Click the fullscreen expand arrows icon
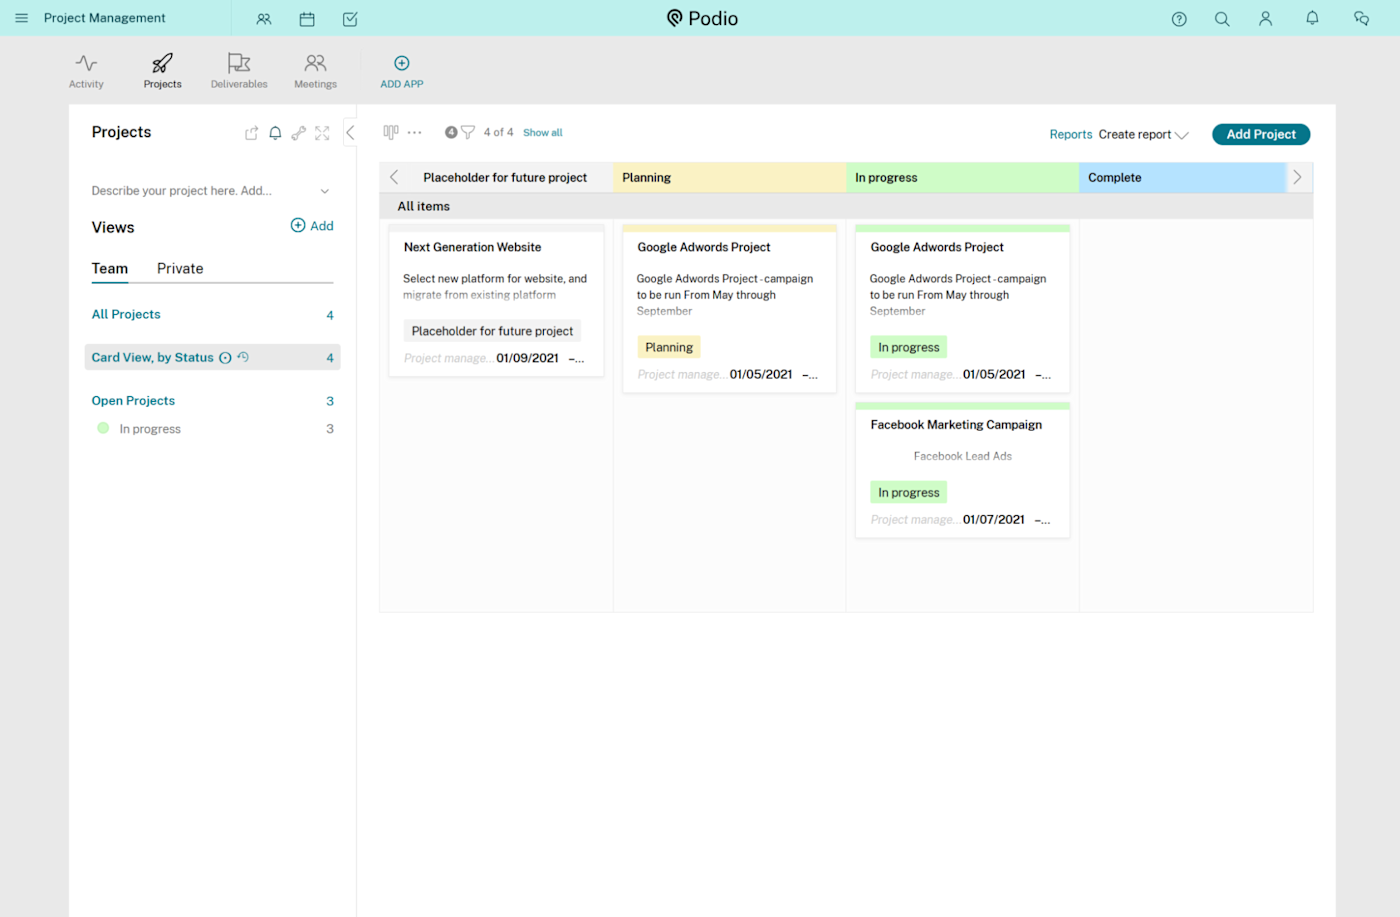The height and width of the screenshot is (917, 1400). pos(322,133)
